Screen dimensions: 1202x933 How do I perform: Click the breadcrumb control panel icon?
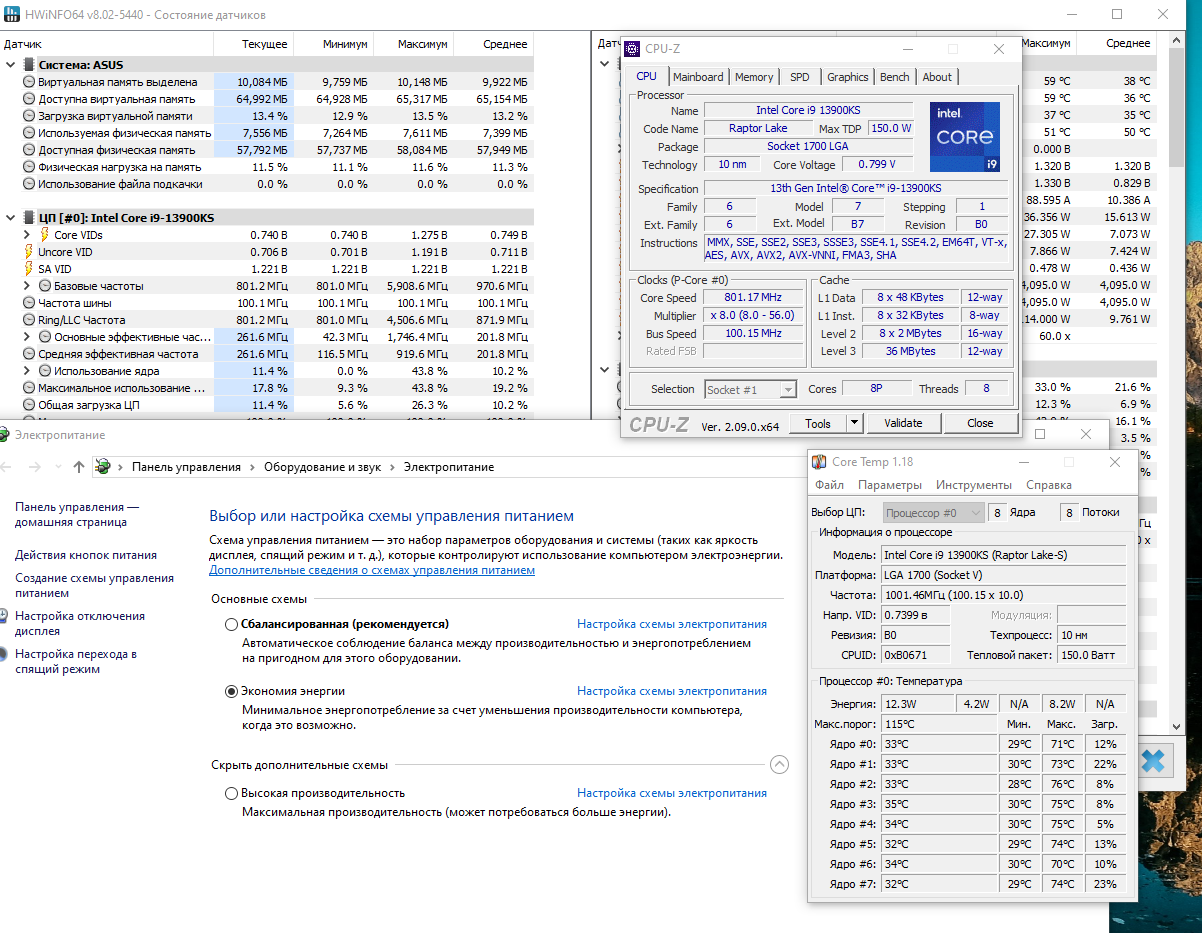tap(102, 467)
